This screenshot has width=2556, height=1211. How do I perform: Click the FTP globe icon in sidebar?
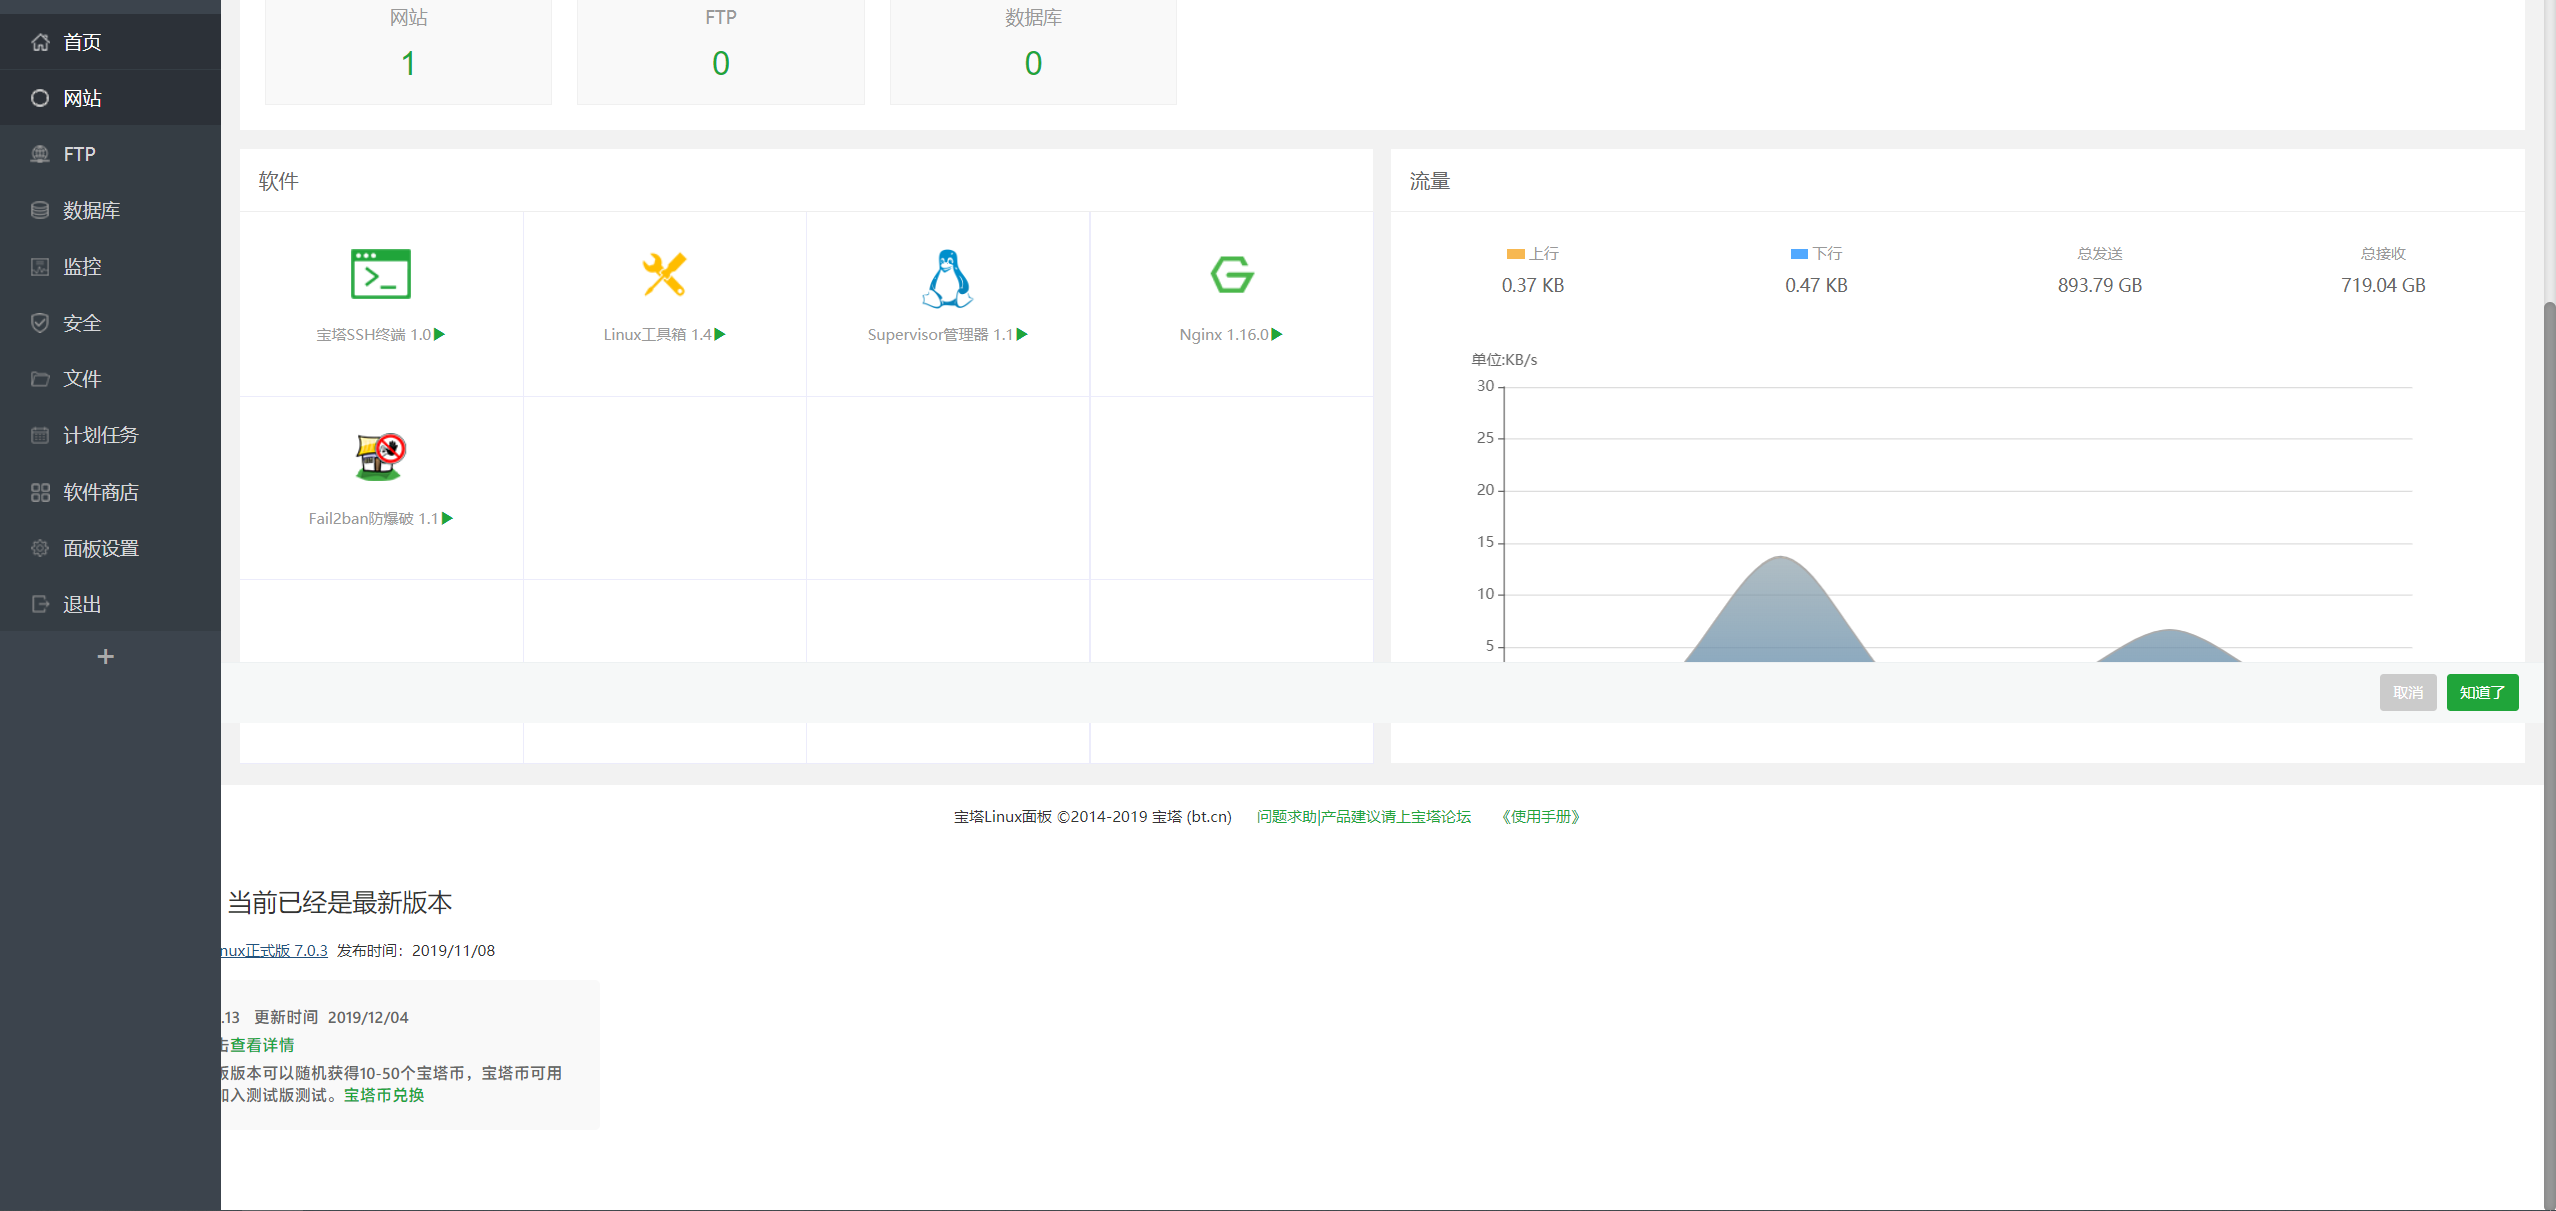(x=40, y=154)
